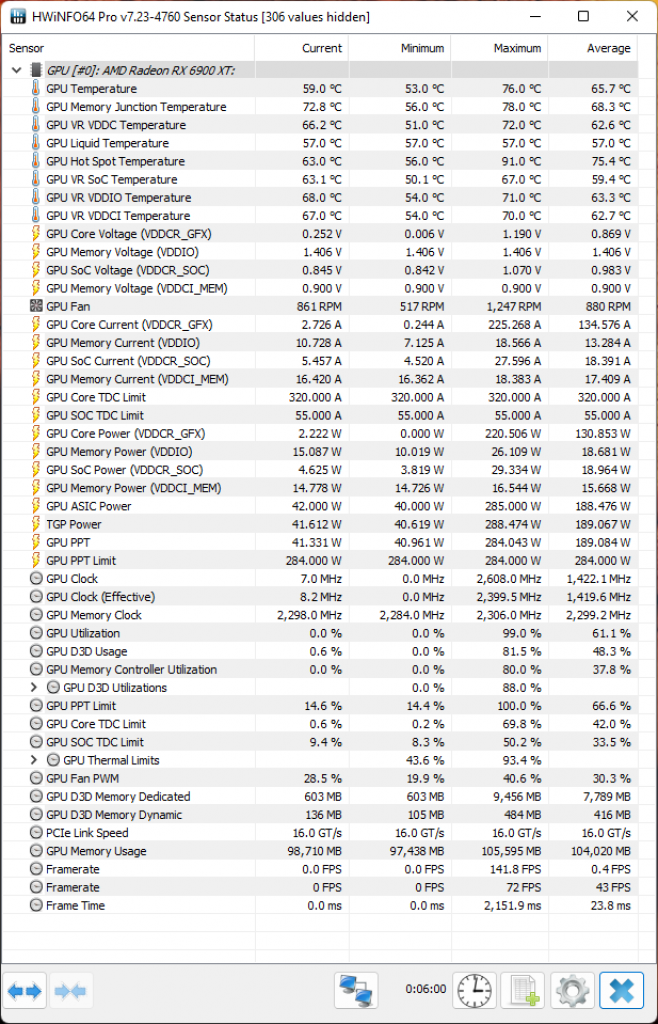
Task: Click the 1,247 RPM maximum fan value
Action: (516, 306)
